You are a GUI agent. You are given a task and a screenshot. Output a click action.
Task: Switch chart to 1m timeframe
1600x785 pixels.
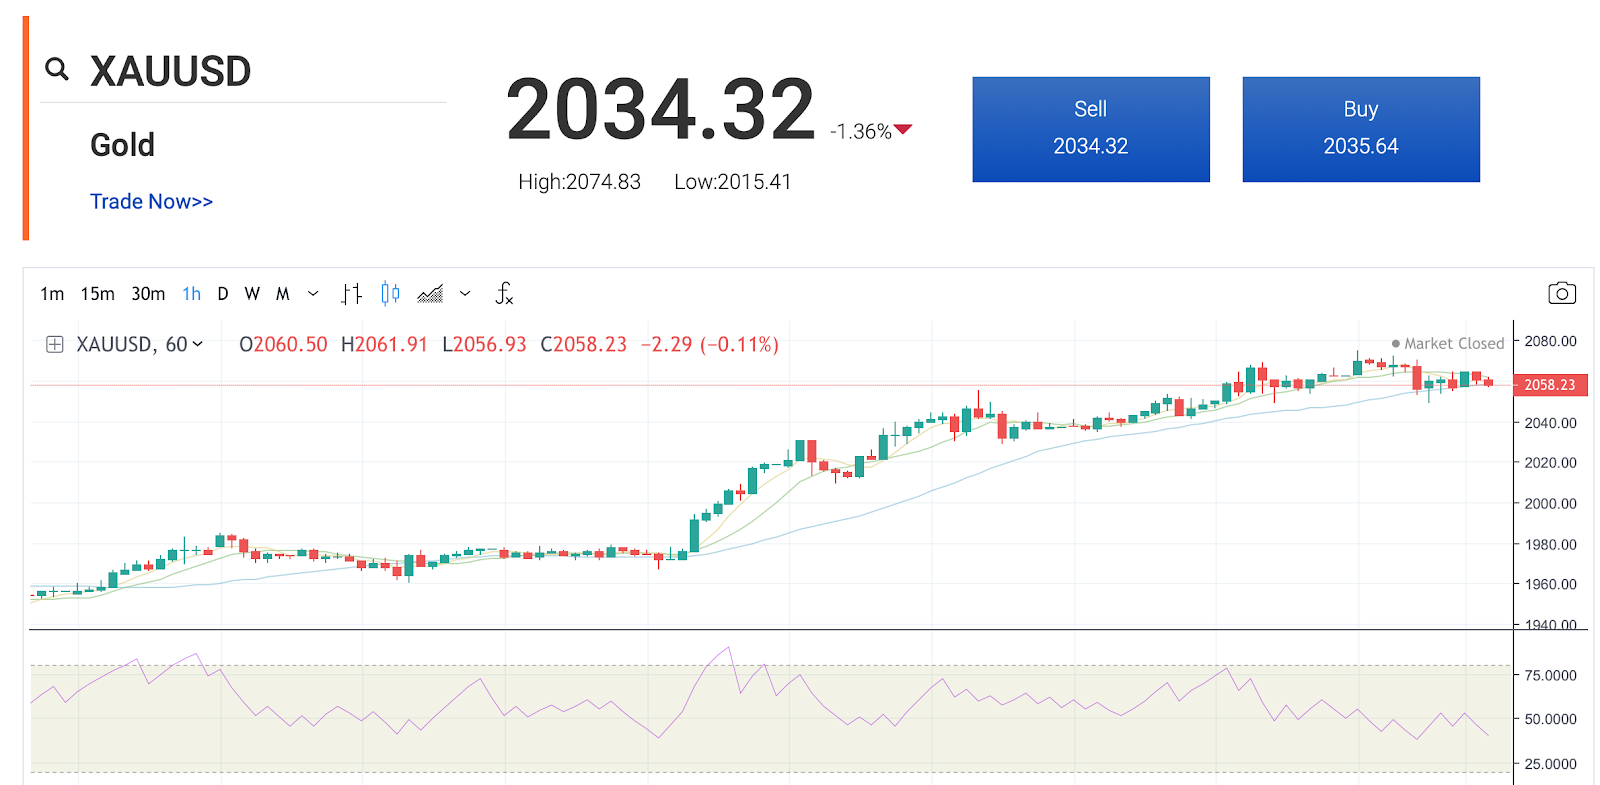[x=52, y=294]
